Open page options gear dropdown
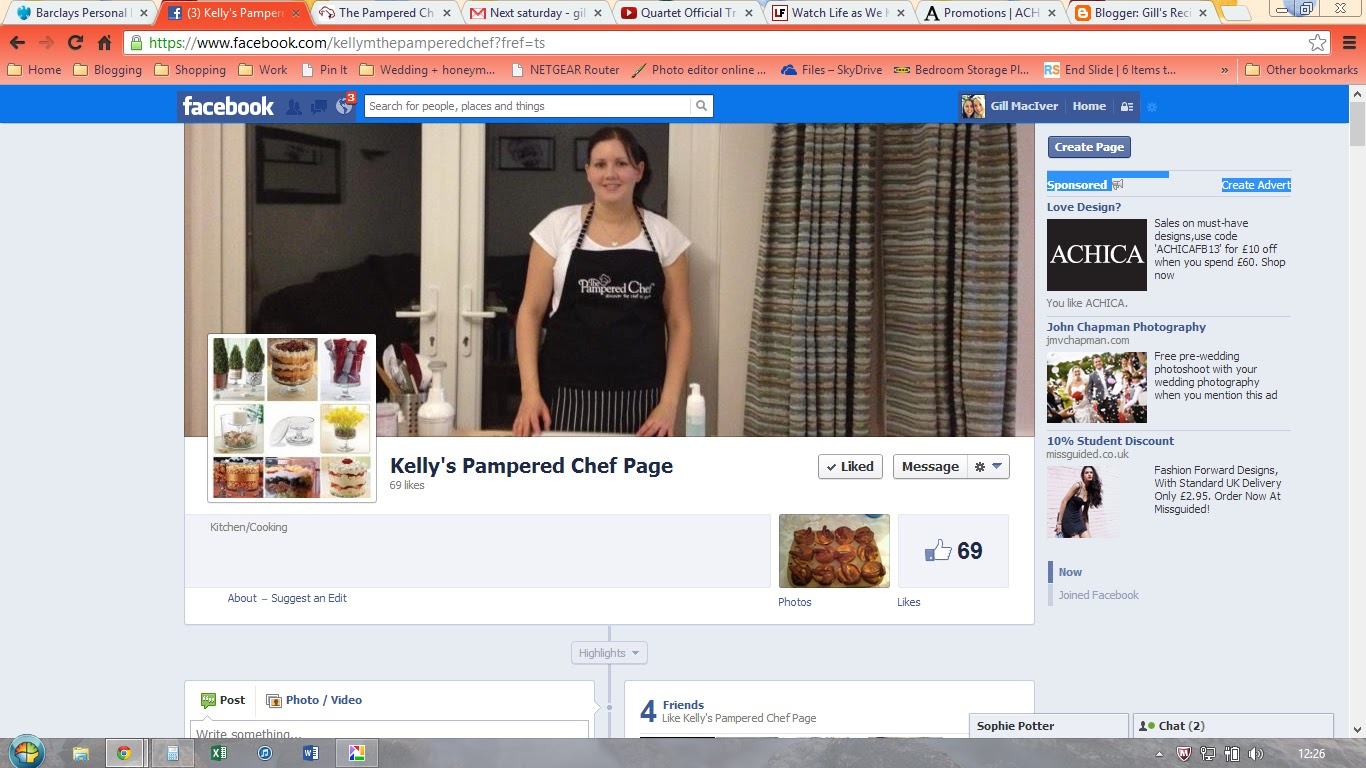Image resolution: width=1366 pixels, height=768 pixels. coord(987,466)
